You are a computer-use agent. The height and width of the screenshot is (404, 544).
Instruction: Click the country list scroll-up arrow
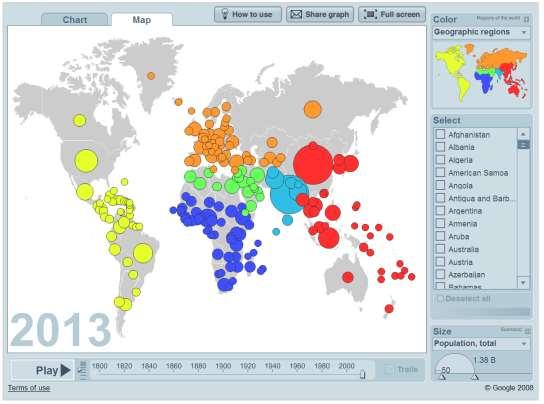523,134
